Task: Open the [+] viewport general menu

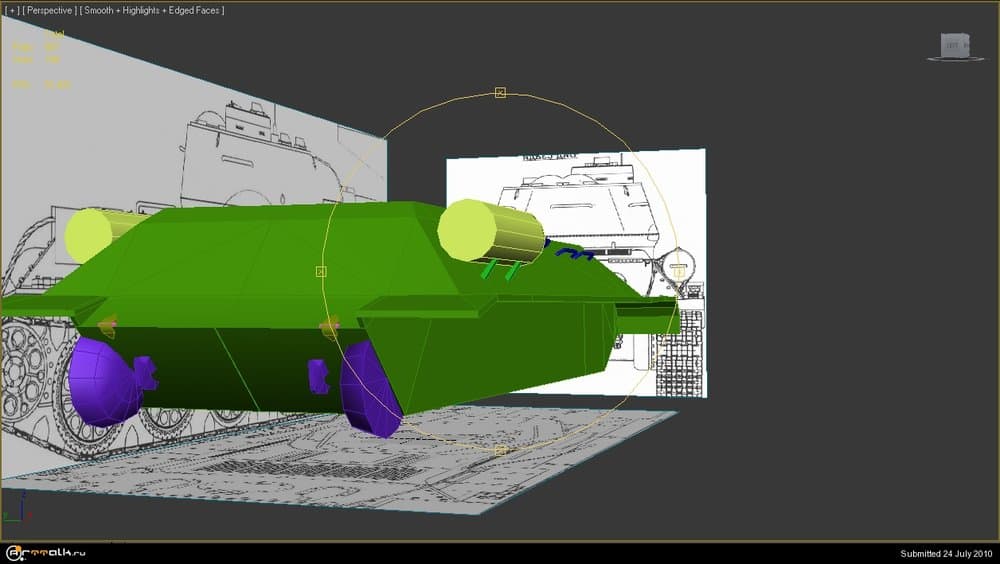Action: 12,10
